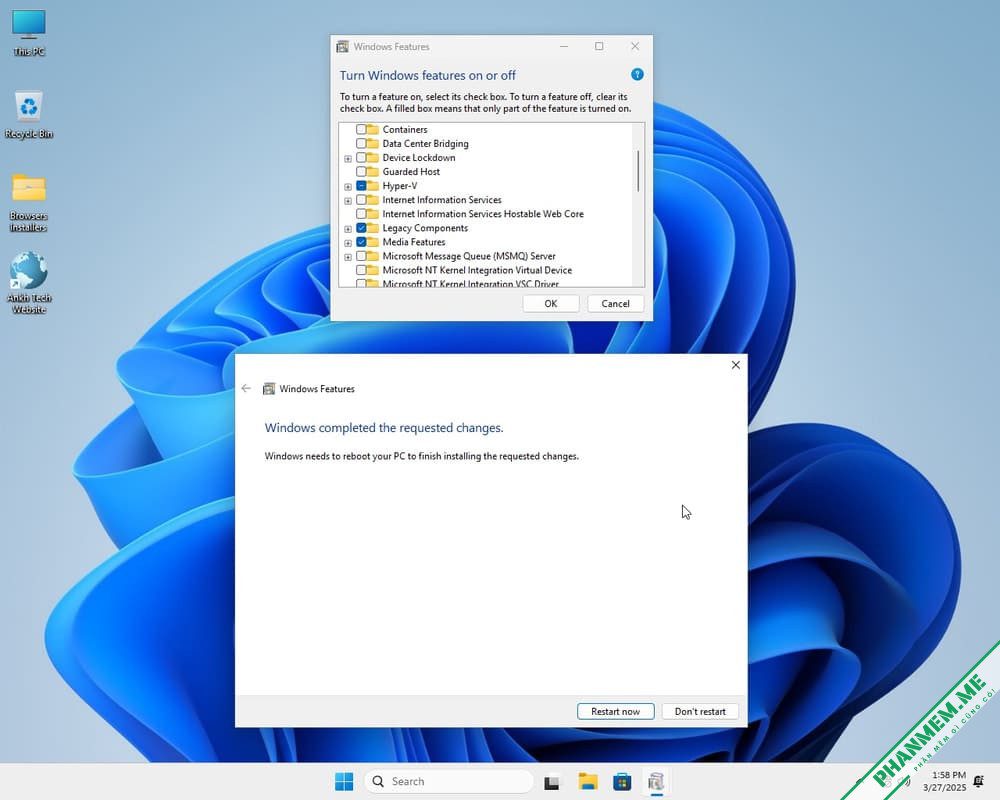Click the Windows Features taskbar icon
Viewport: 1000px width, 800px height.
click(656, 781)
